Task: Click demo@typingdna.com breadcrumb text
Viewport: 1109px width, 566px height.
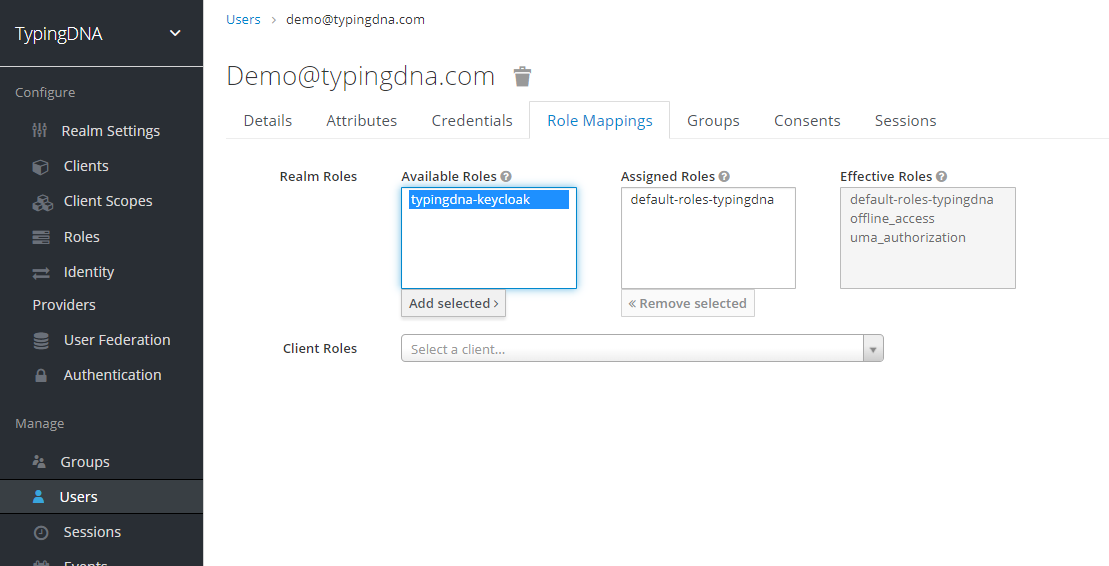Action: pos(355,20)
